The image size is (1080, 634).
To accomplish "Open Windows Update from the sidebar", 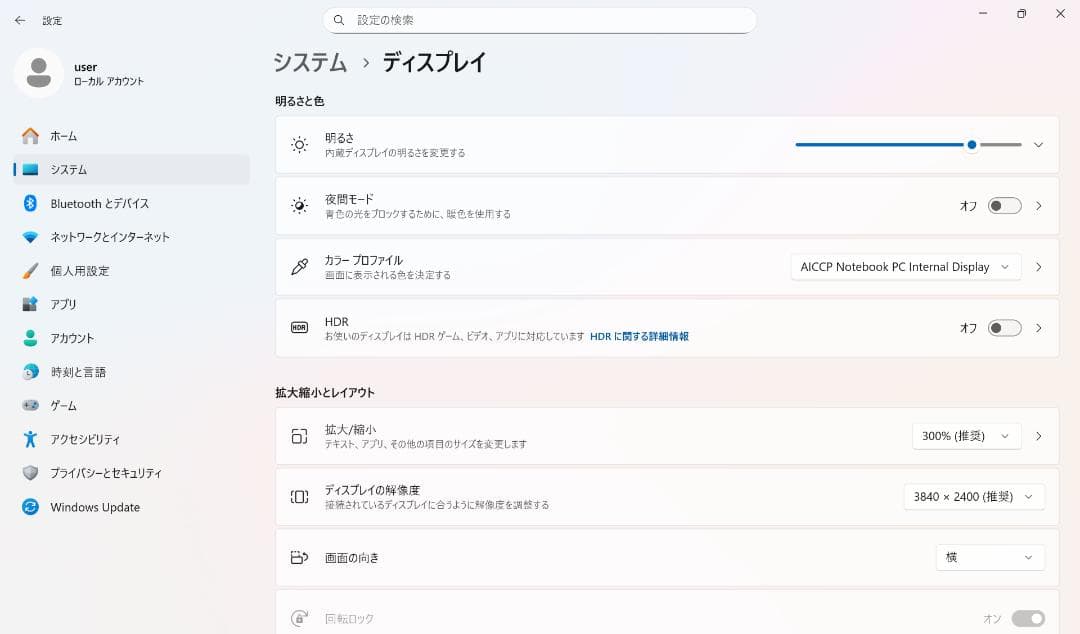I will 94,507.
